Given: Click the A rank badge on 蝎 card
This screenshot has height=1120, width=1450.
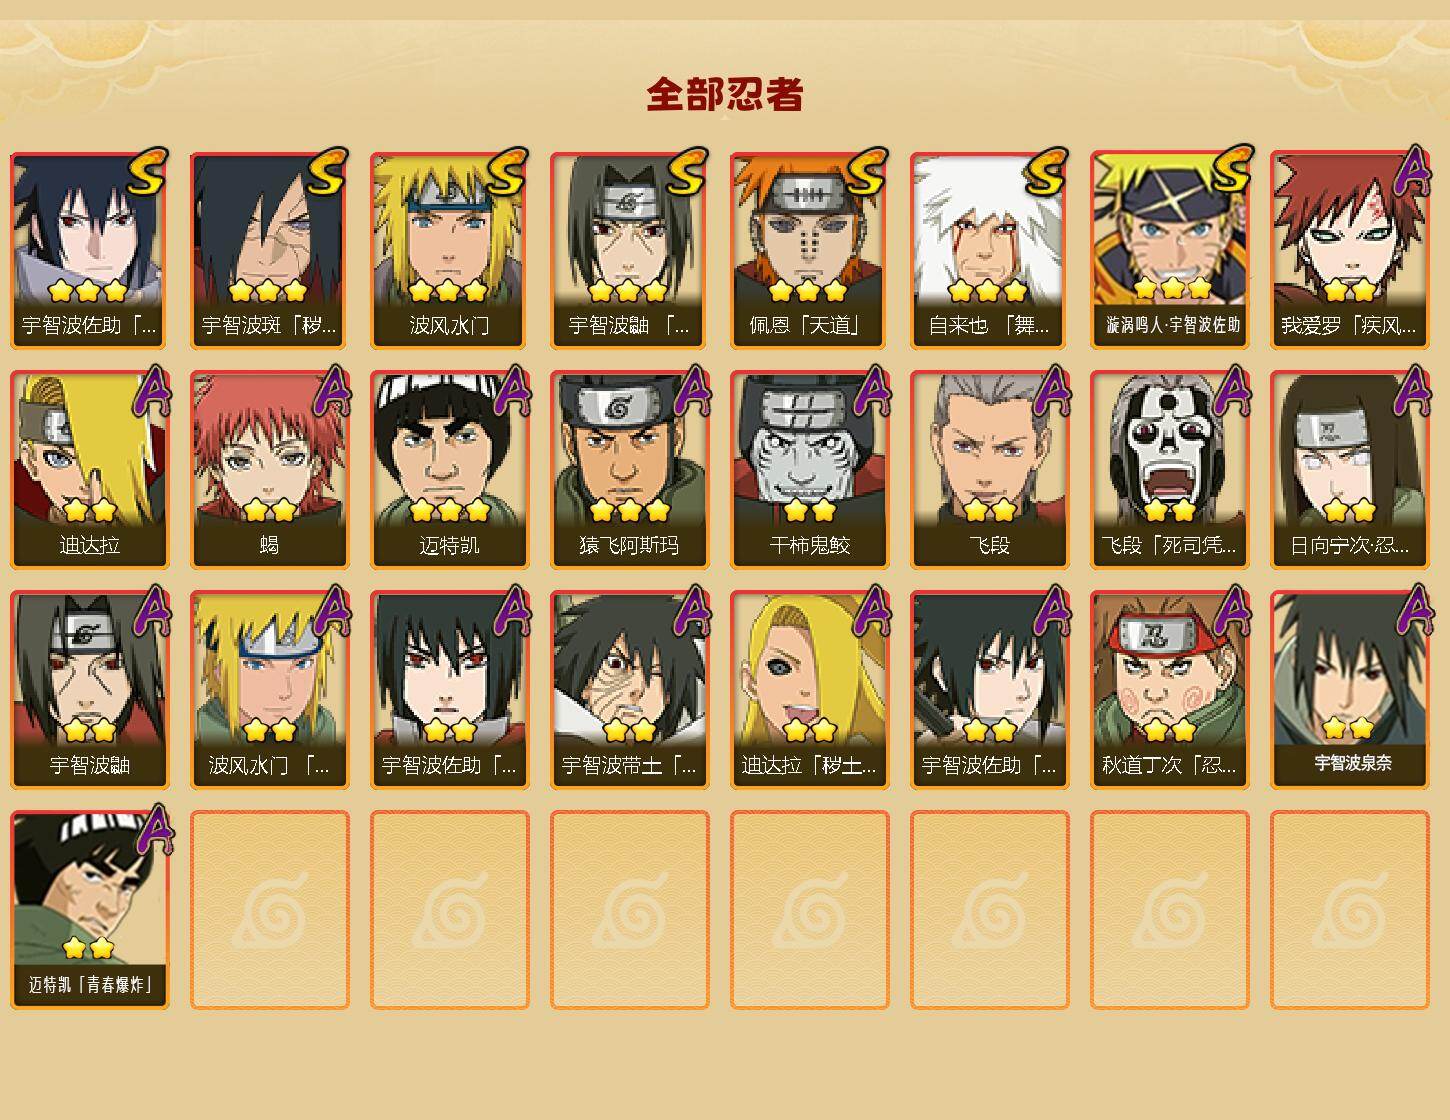Looking at the screenshot, I should point(330,391).
